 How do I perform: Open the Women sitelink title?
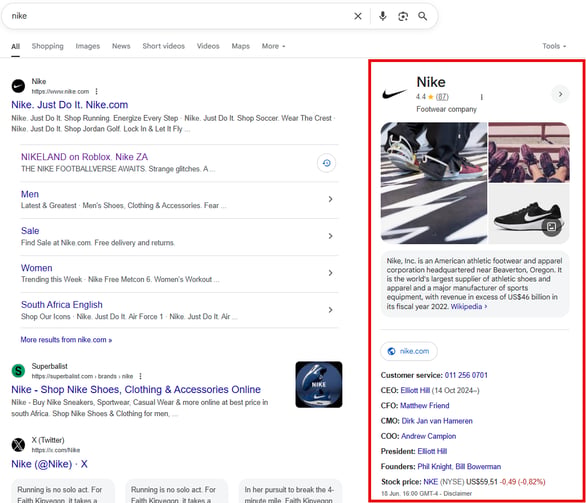37,268
